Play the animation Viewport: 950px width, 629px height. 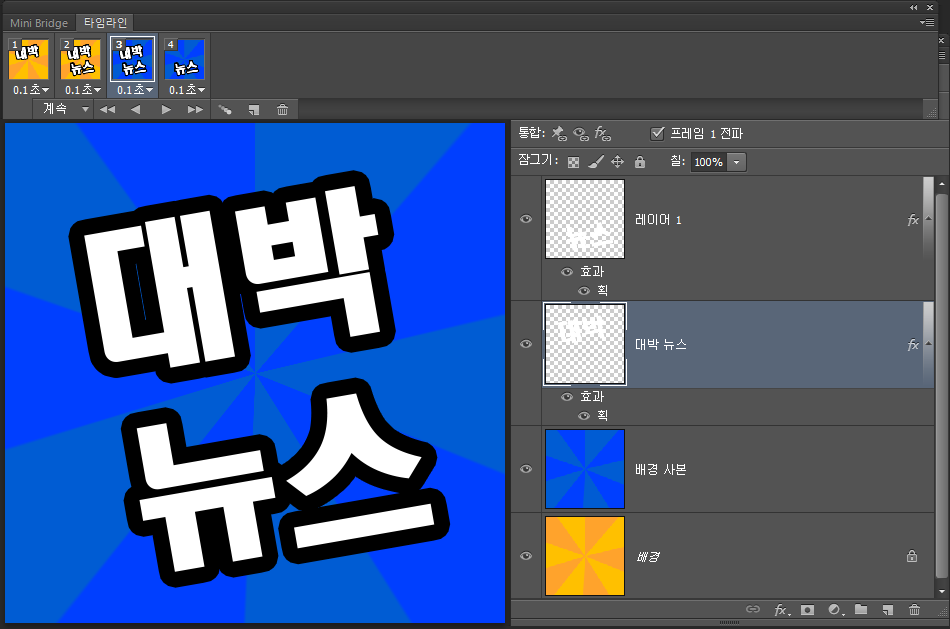(x=166, y=110)
